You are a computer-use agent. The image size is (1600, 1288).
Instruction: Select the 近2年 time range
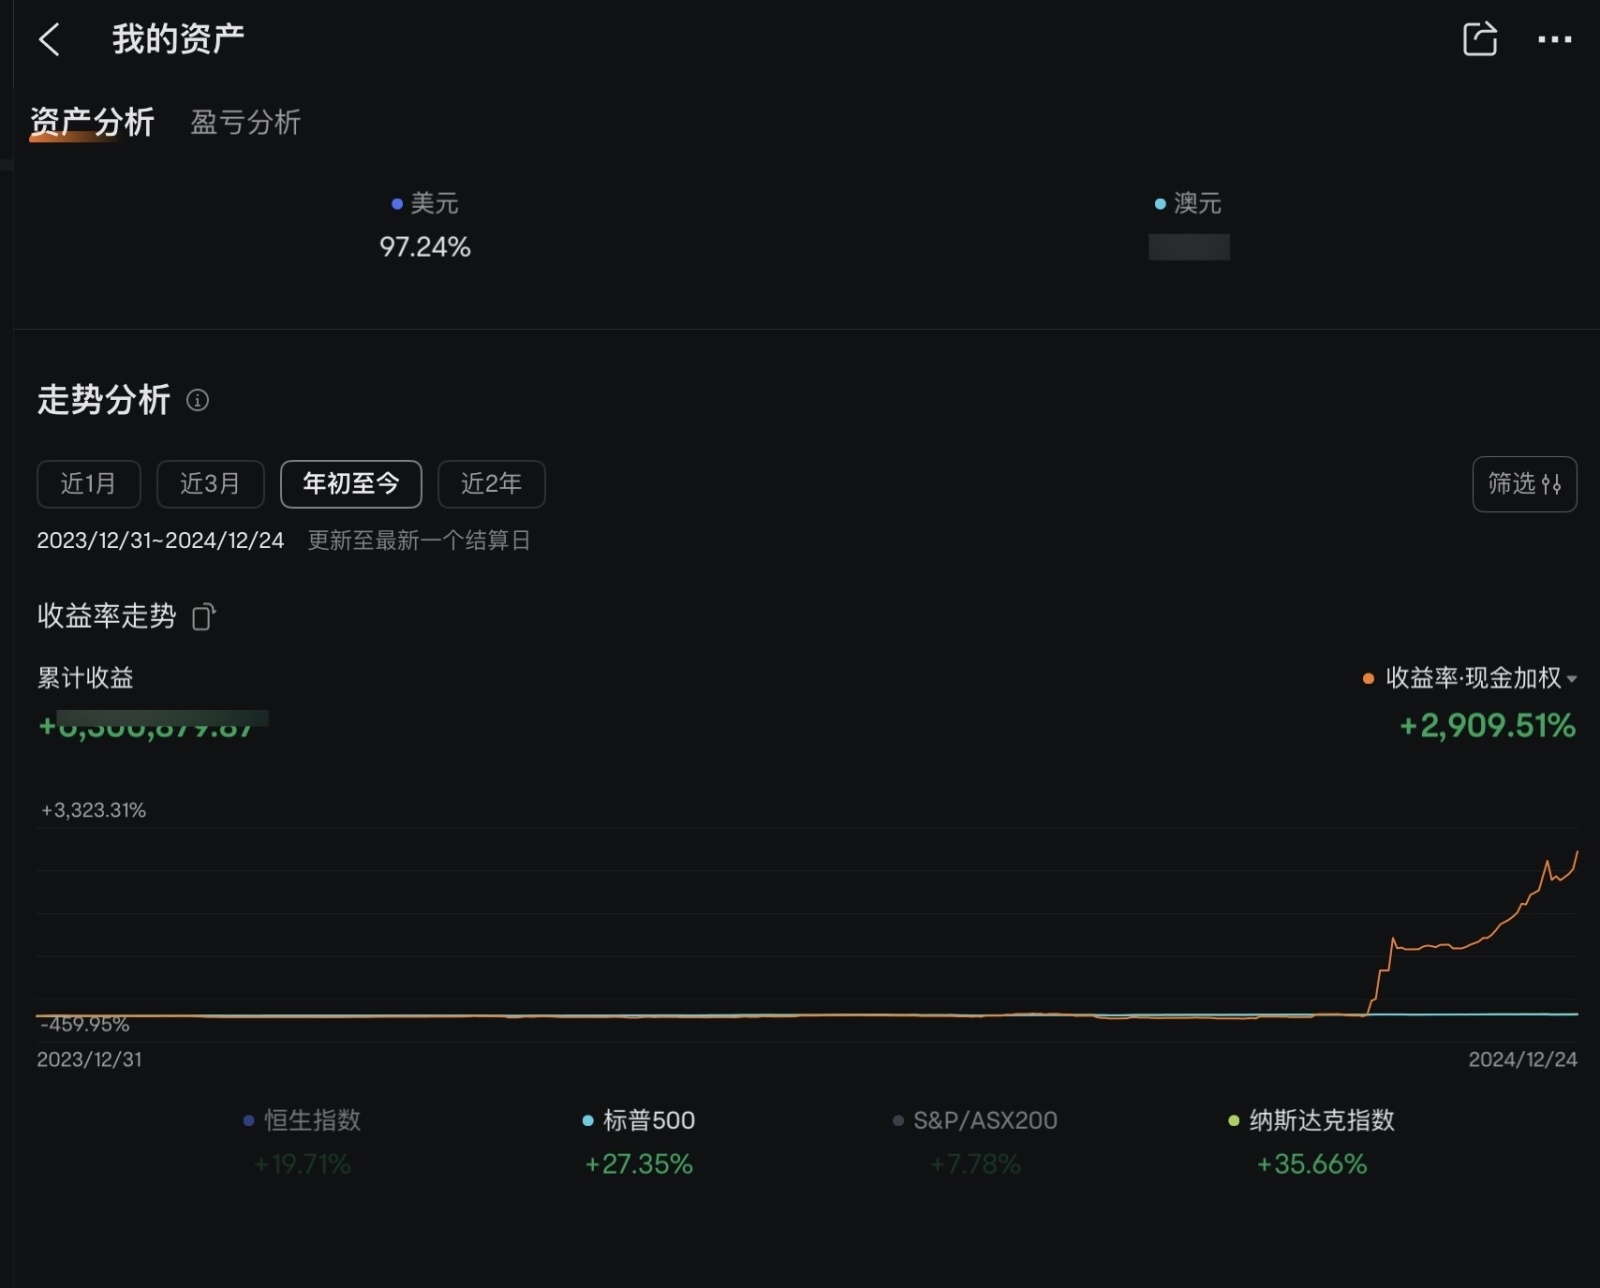tap(491, 484)
